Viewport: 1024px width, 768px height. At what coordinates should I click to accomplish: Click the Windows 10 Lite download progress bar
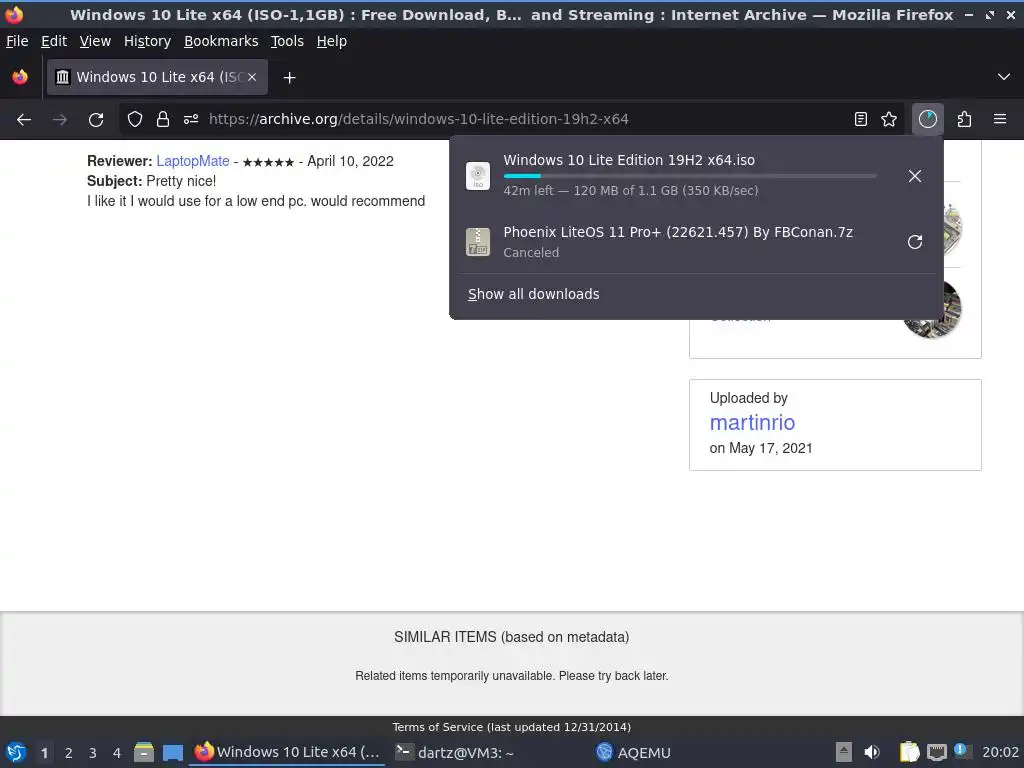[x=690, y=176]
